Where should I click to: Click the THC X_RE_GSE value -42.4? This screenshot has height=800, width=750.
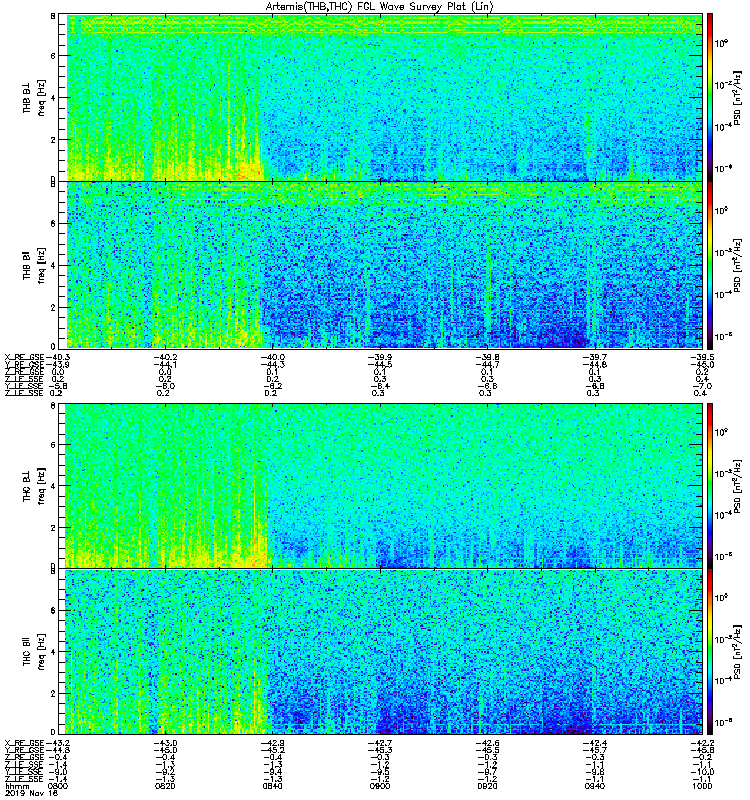(595, 743)
